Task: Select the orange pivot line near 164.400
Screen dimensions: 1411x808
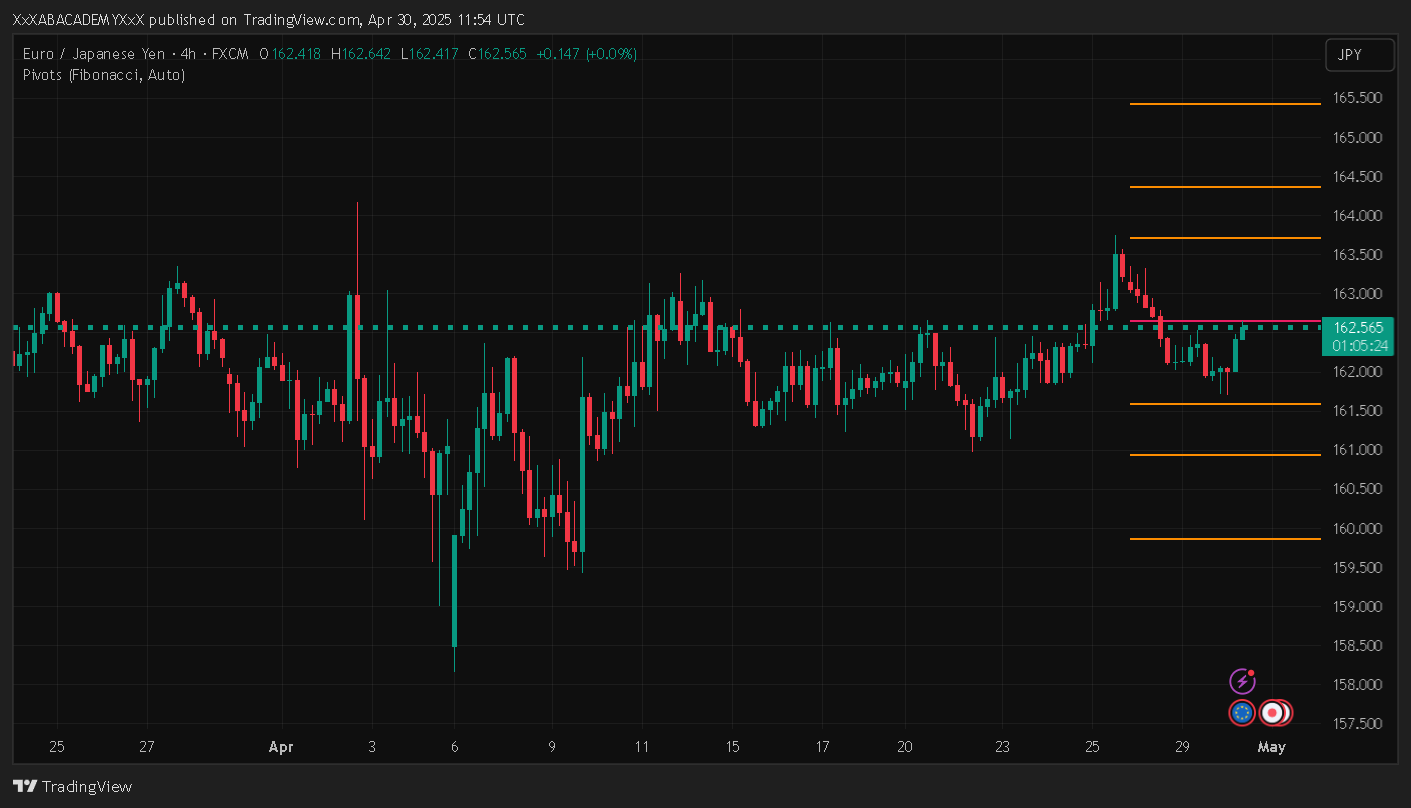Action: tap(1225, 187)
